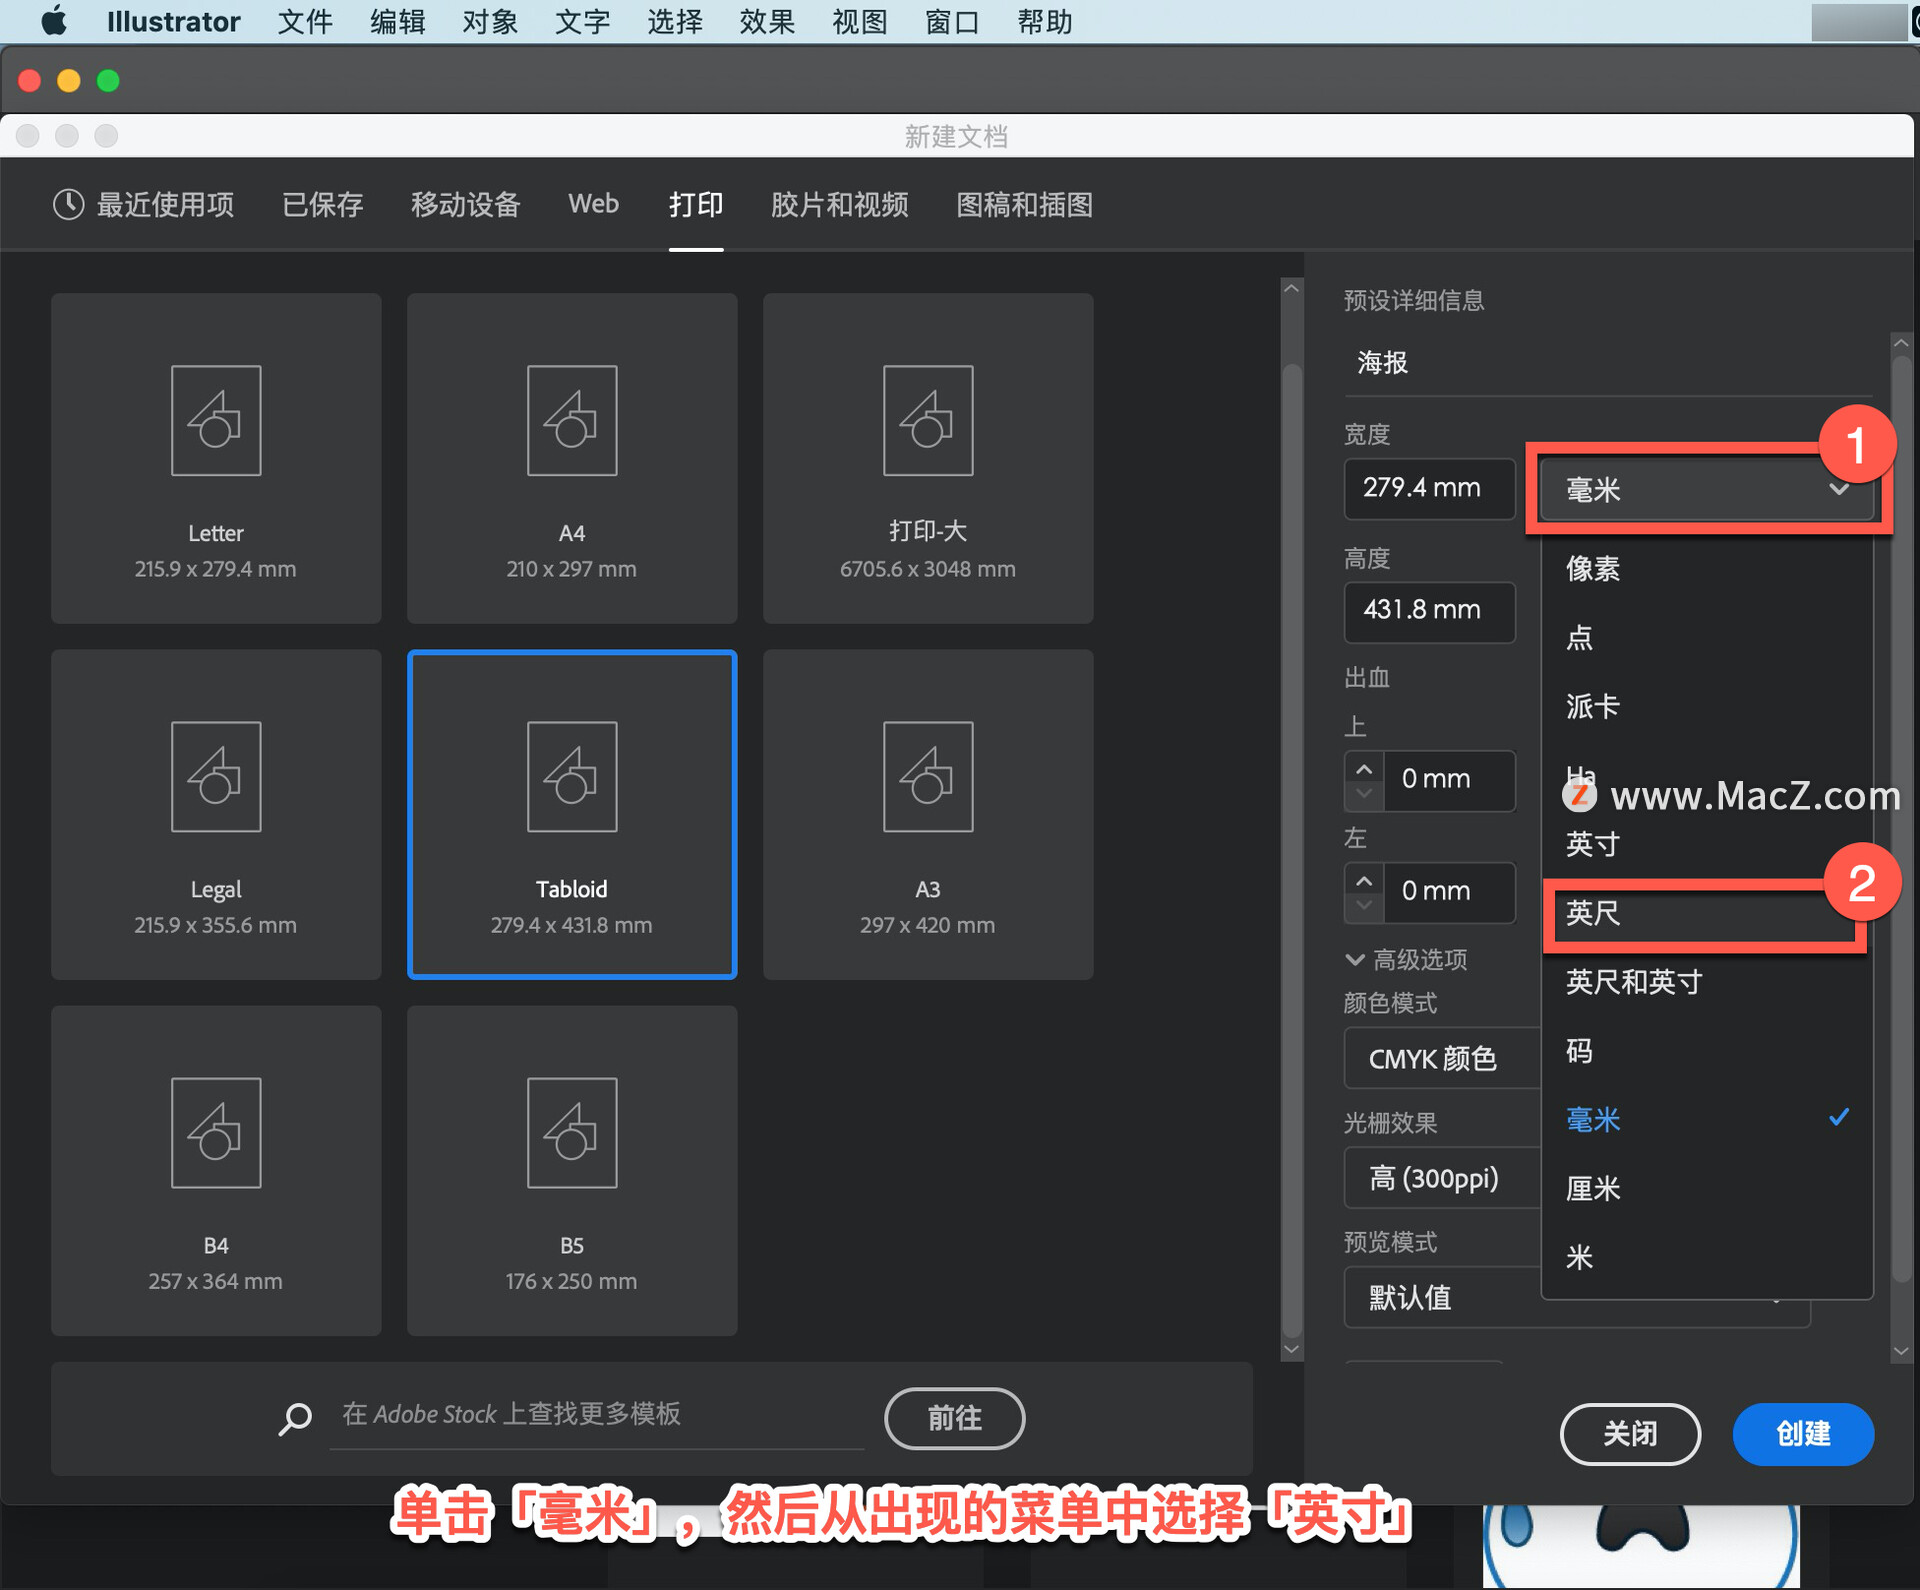1920x1590 pixels.
Task: Collapse the 高级选项 section
Action: click(x=1406, y=960)
